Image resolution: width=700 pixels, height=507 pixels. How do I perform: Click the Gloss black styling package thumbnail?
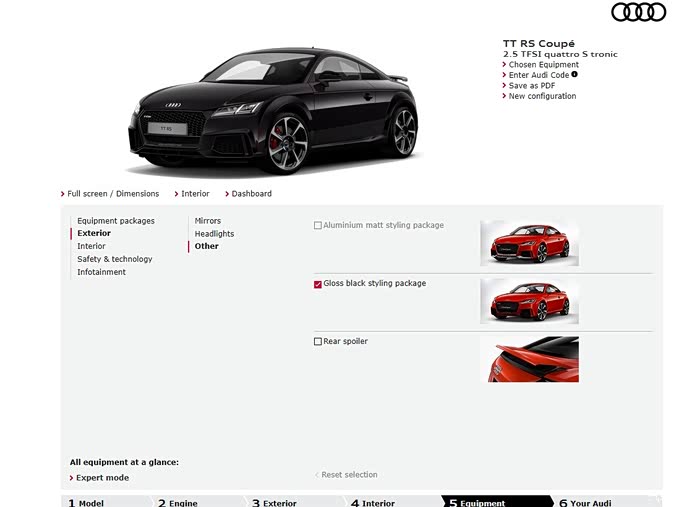click(x=529, y=301)
